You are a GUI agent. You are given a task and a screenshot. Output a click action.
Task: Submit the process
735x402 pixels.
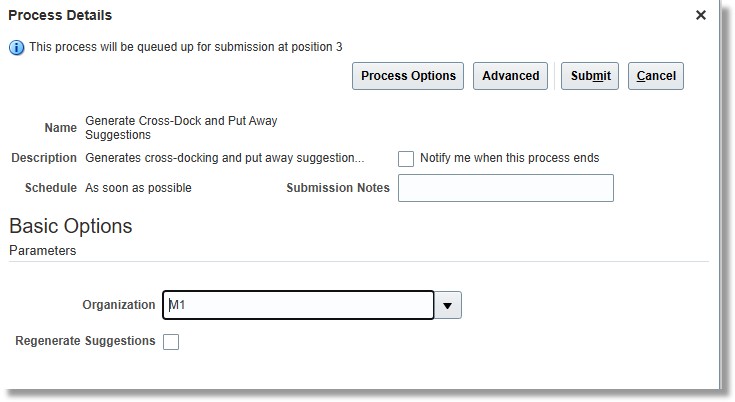coord(590,76)
